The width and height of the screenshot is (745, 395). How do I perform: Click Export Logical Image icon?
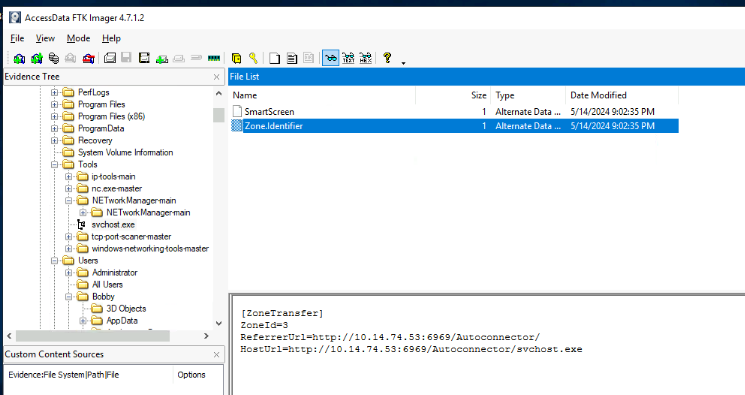[144, 58]
